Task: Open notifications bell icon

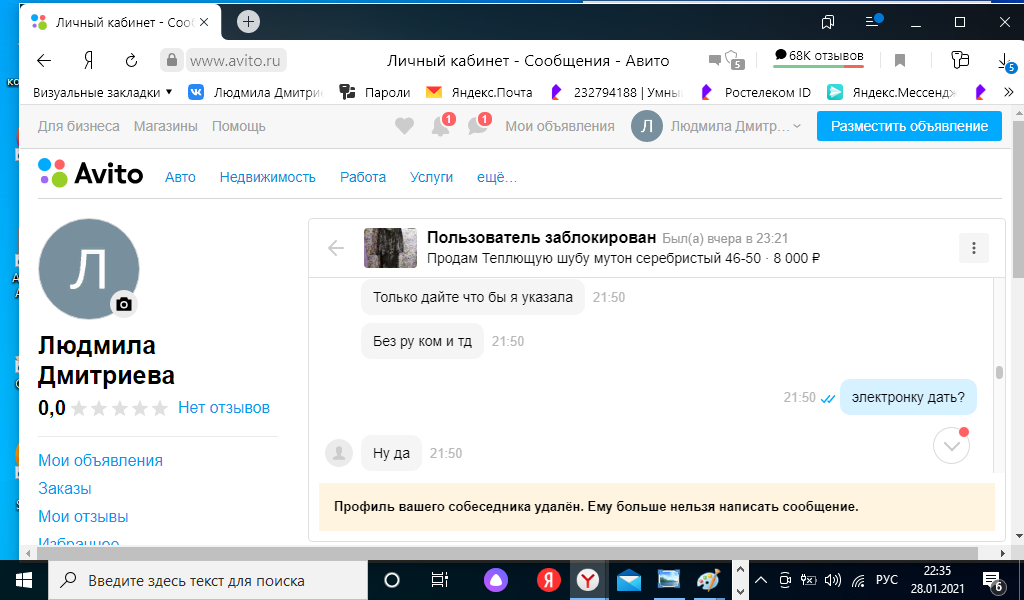Action: point(439,126)
